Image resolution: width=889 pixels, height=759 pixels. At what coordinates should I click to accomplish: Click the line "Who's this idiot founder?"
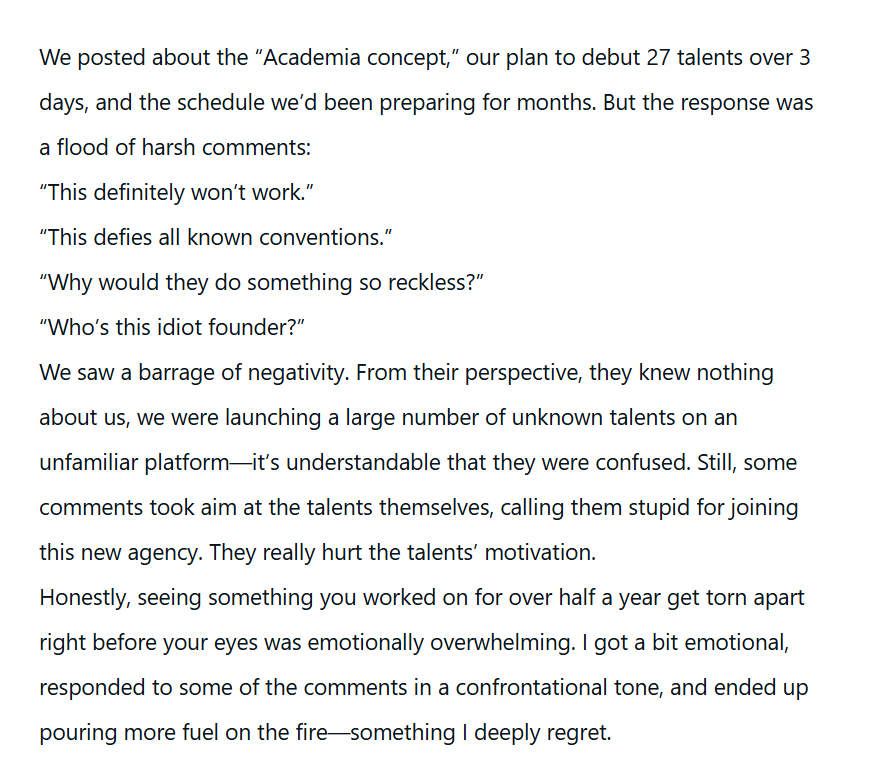tap(172, 328)
